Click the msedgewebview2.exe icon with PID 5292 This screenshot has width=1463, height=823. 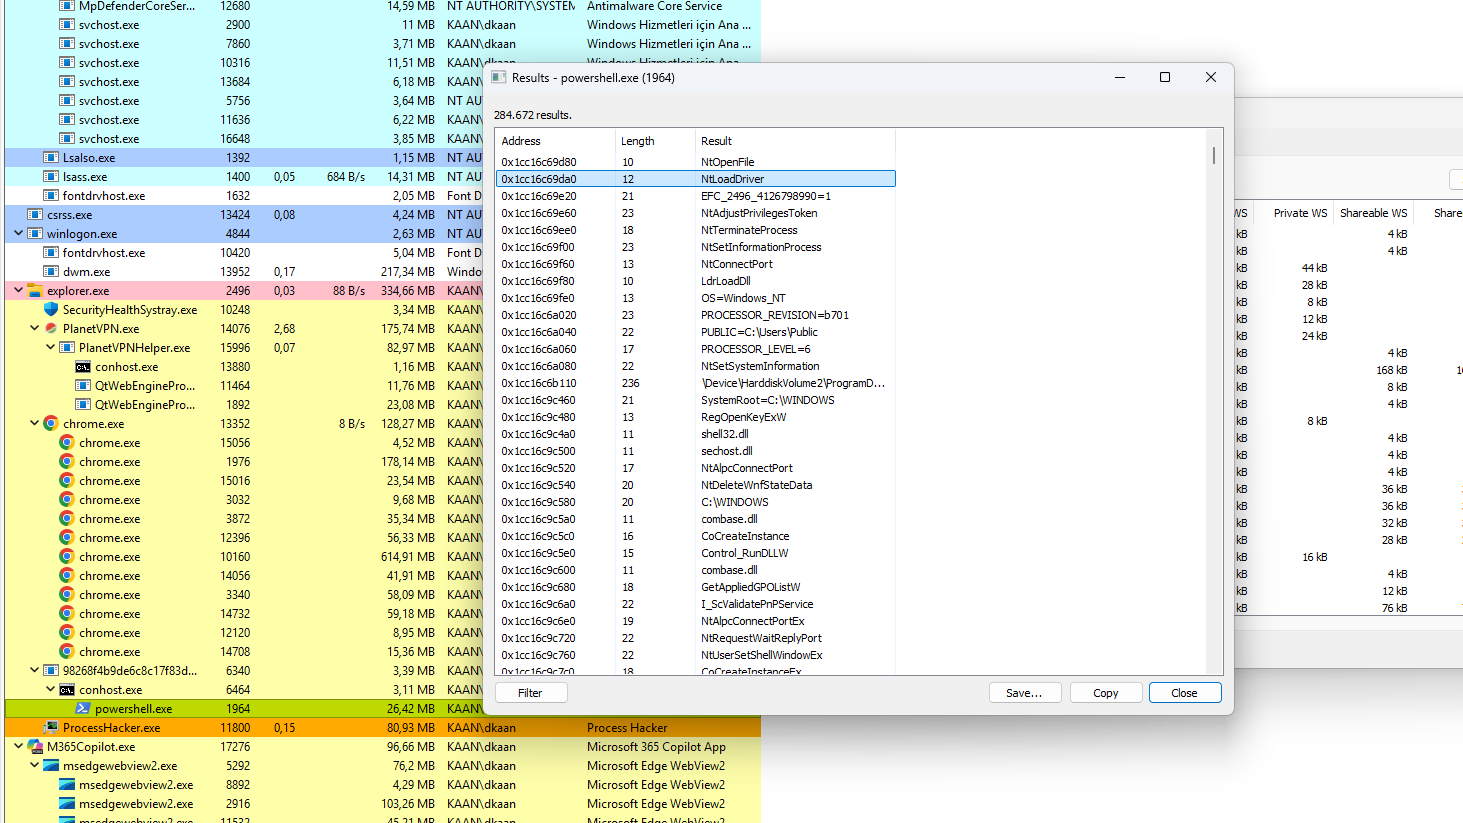[51, 766]
